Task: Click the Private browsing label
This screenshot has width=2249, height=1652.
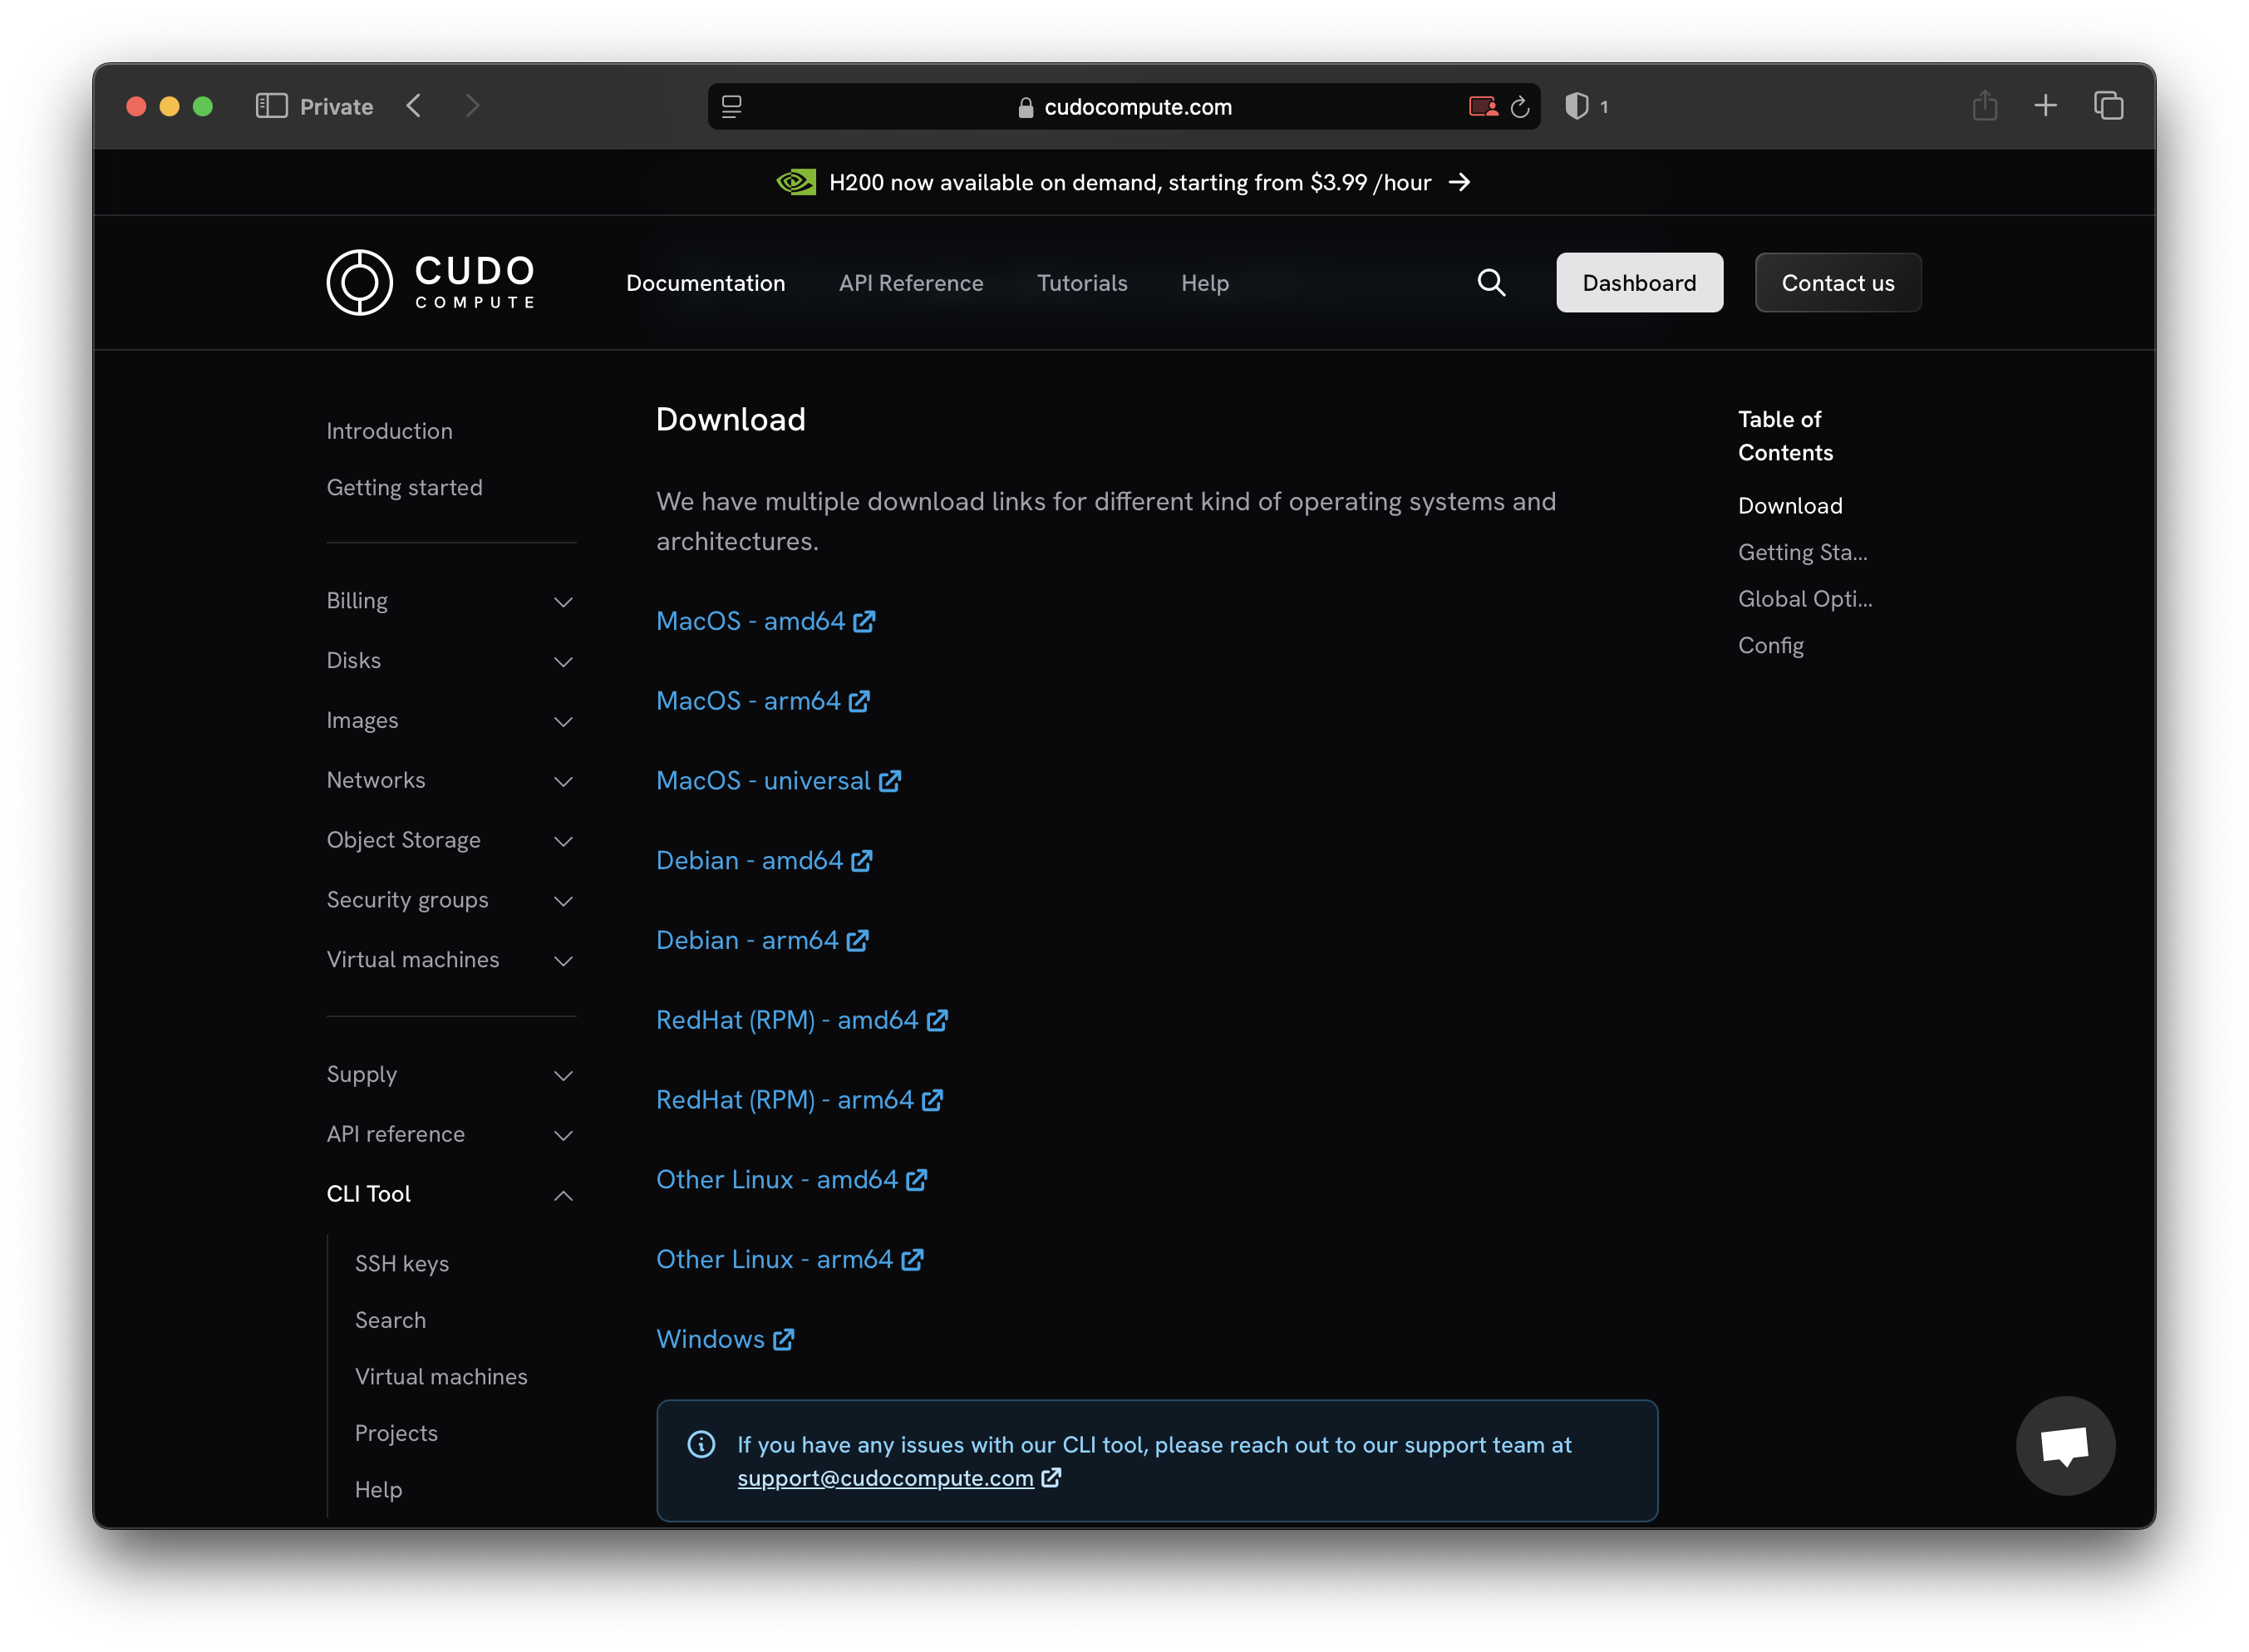Action: click(x=336, y=106)
